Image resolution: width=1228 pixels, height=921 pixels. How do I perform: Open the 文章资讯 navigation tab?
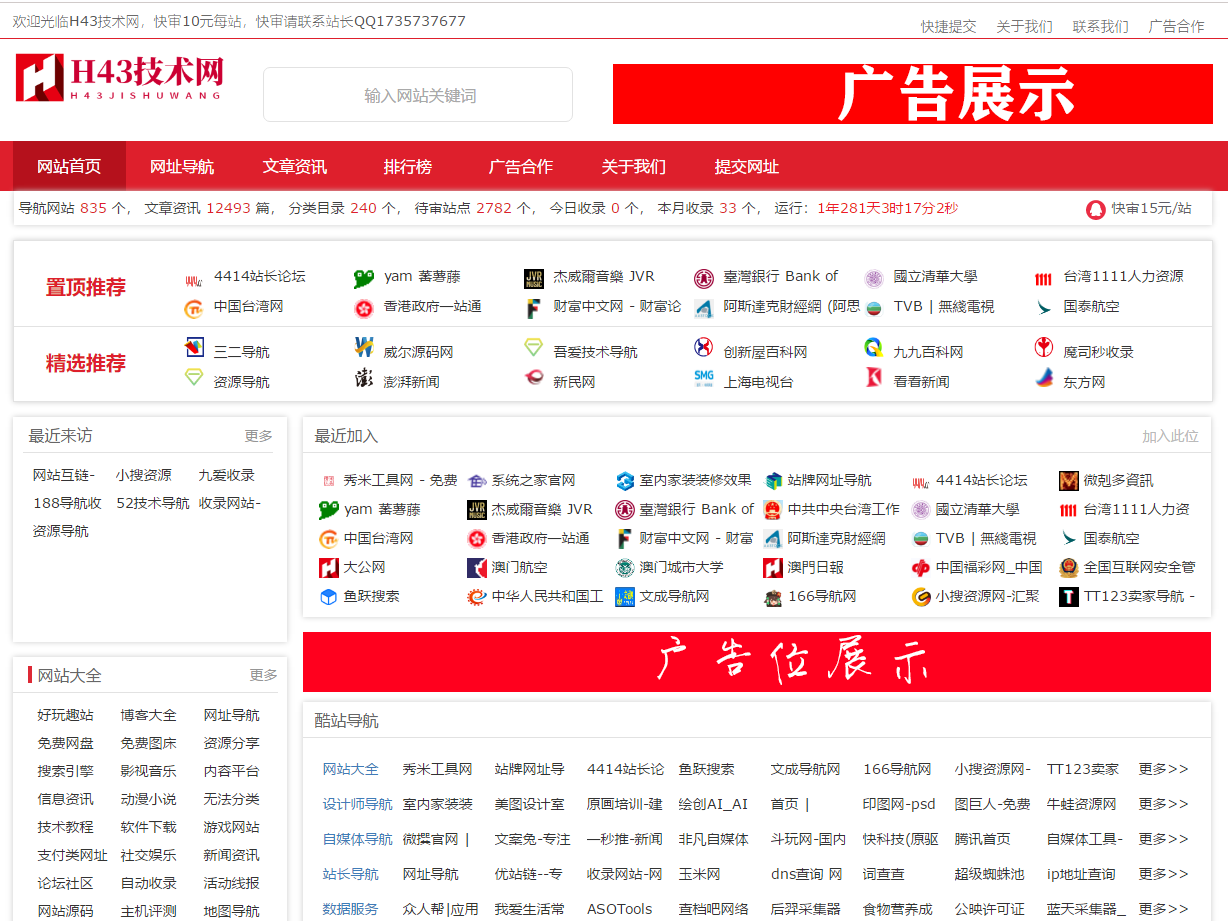295,167
